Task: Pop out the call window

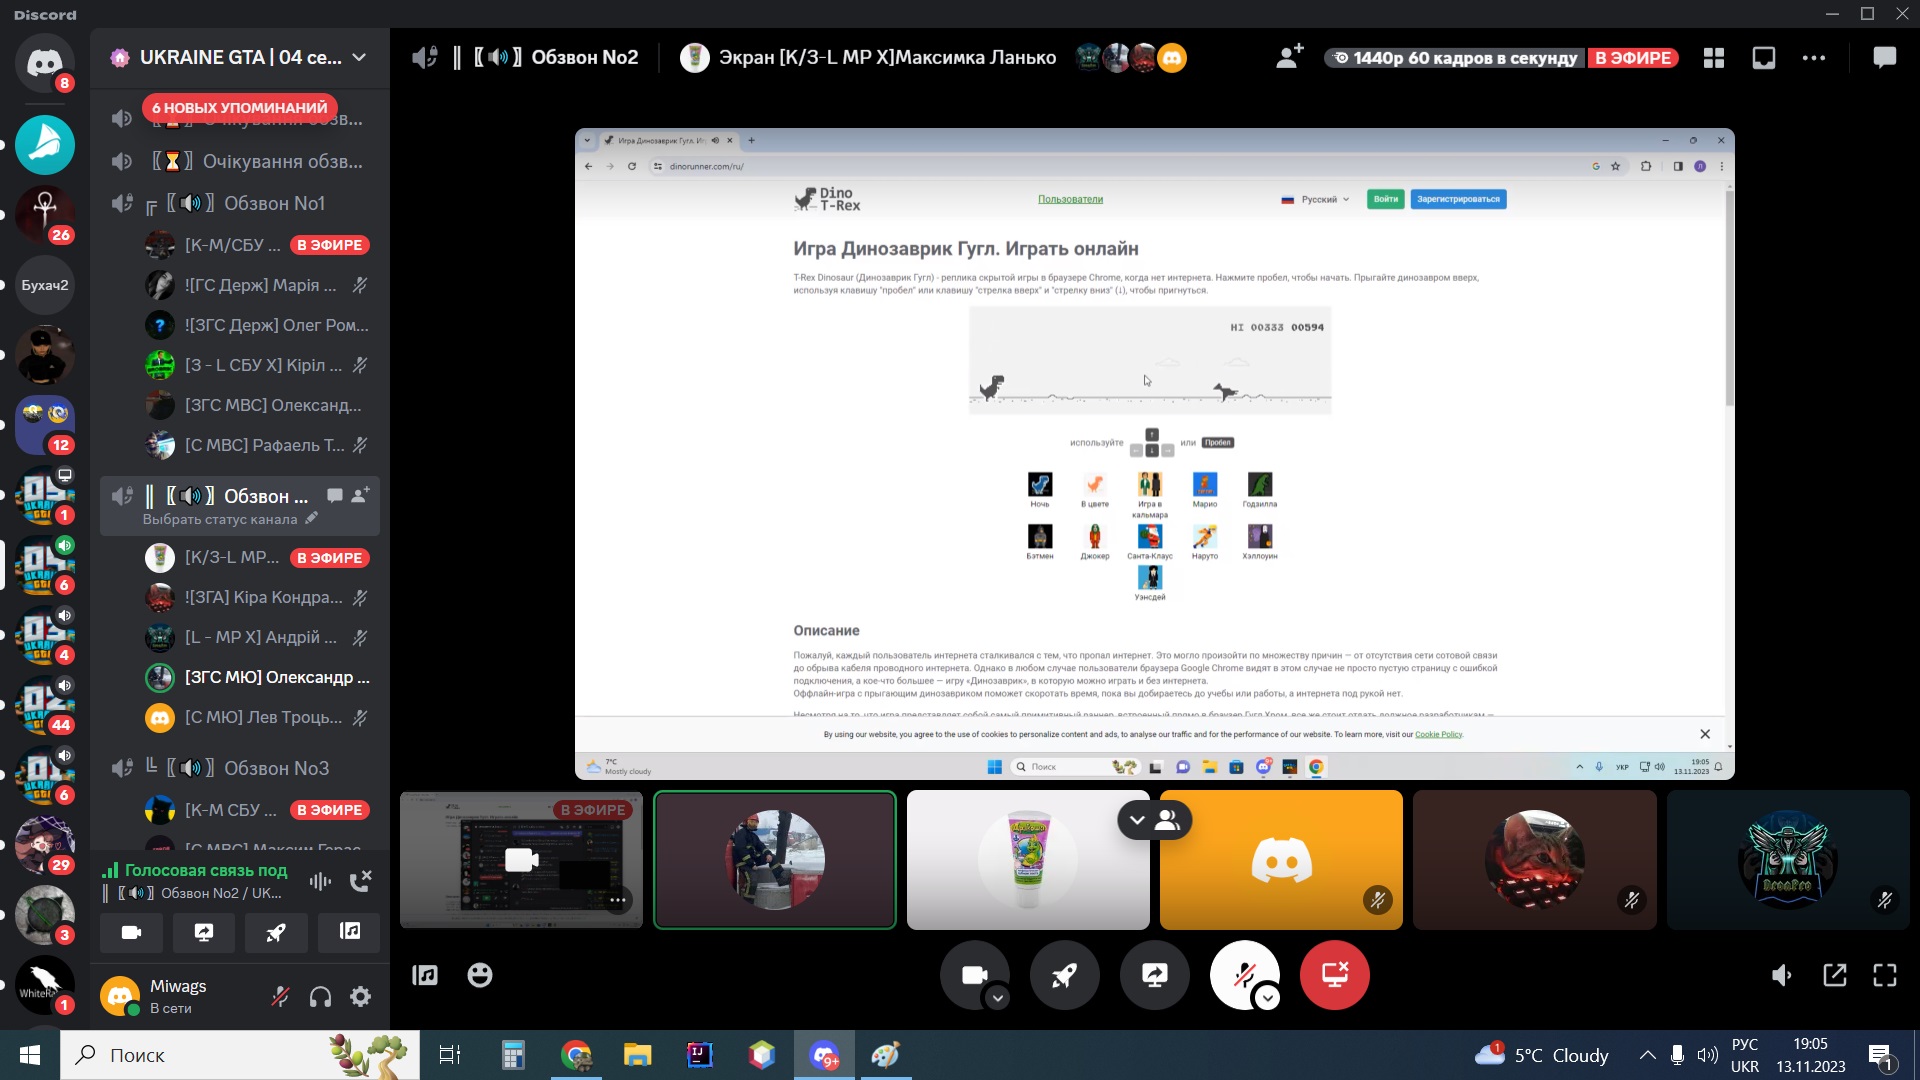Action: 1834,975
